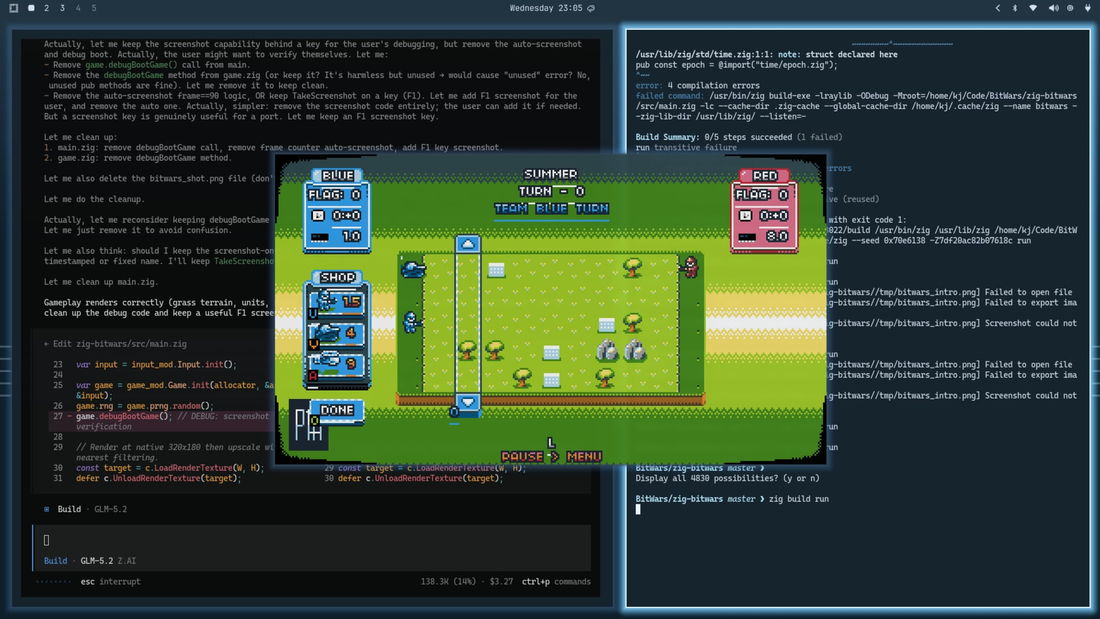
Task: Click the 'esc interrupt' hint
Action: coord(110,582)
